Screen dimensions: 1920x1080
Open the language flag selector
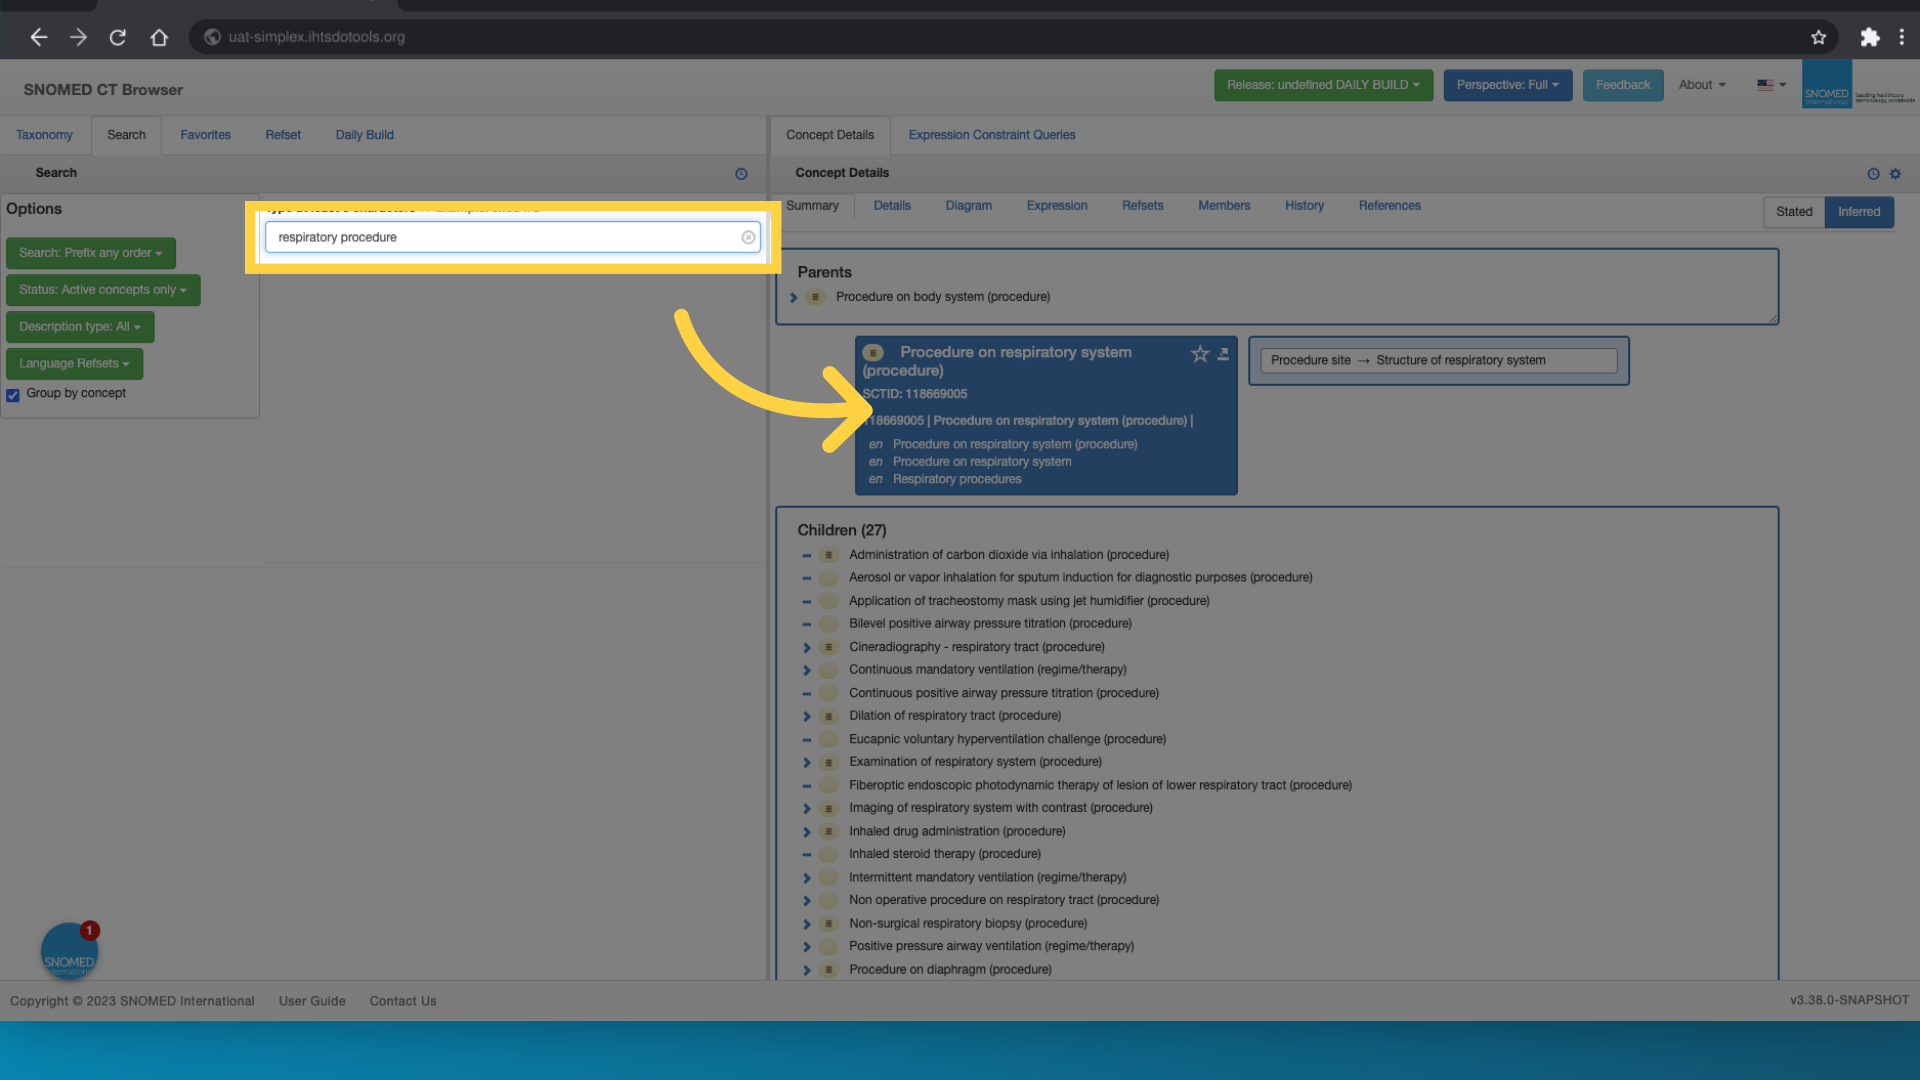pos(1771,85)
